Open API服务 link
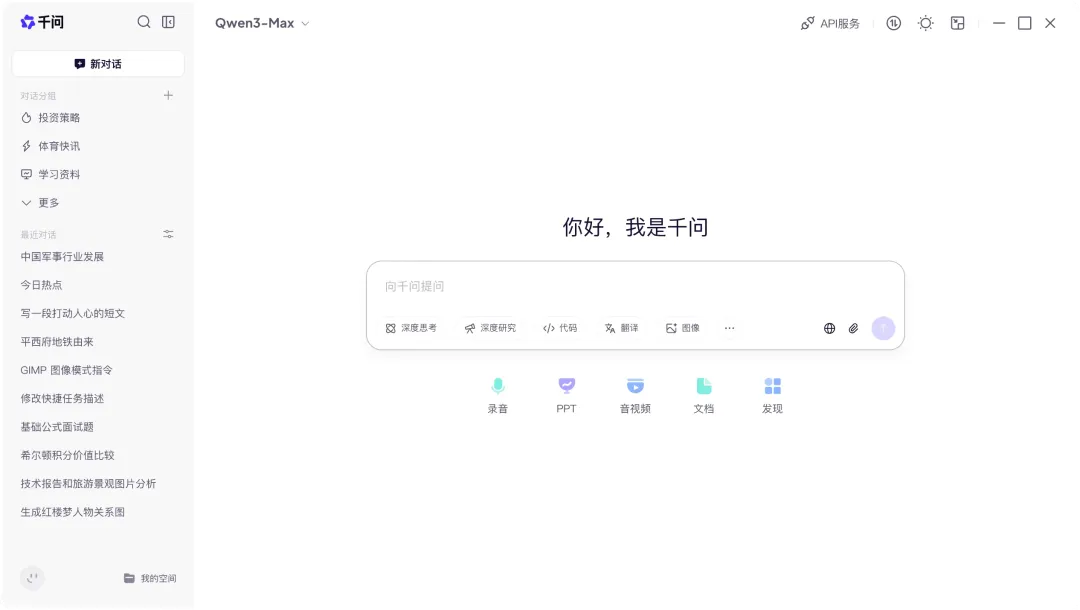Screen dimensions: 1080x610 click(830, 23)
